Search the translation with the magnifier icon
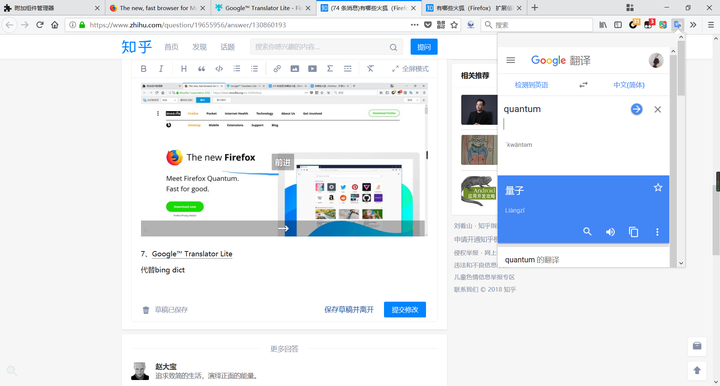Image resolution: width=720 pixels, height=386 pixels. 587,232
